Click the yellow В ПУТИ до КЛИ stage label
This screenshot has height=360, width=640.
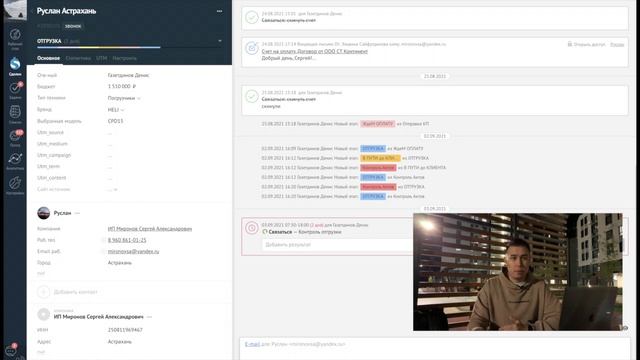(x=380, y=158)
